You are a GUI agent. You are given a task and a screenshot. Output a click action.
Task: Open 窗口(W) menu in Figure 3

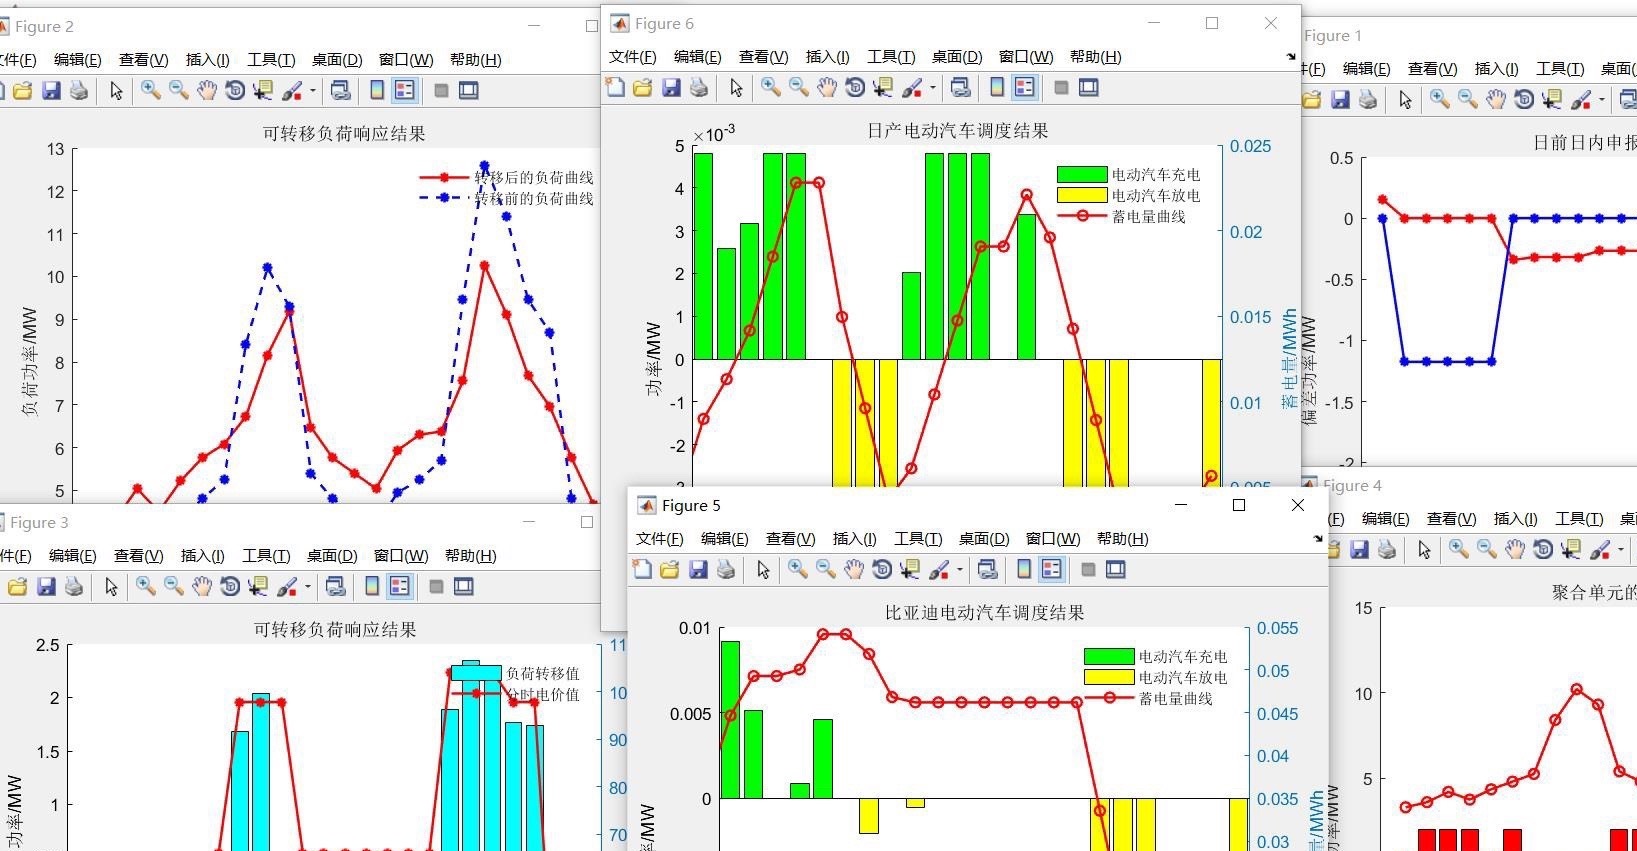coord(401,556)
